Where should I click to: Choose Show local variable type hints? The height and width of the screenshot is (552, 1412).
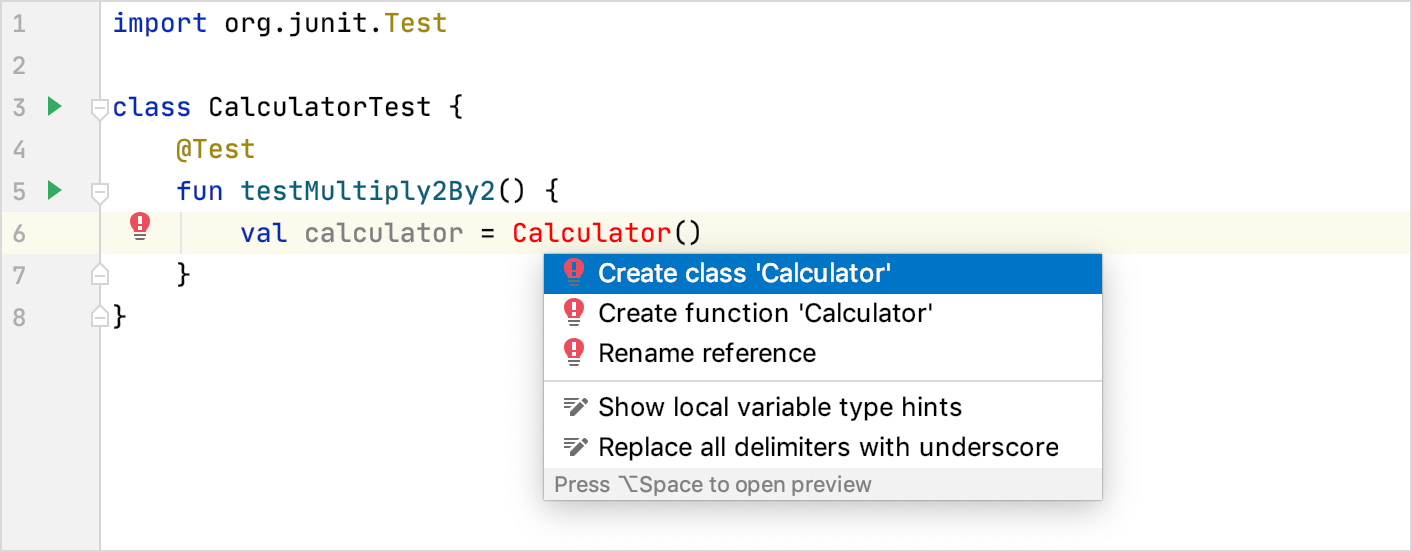779,407
